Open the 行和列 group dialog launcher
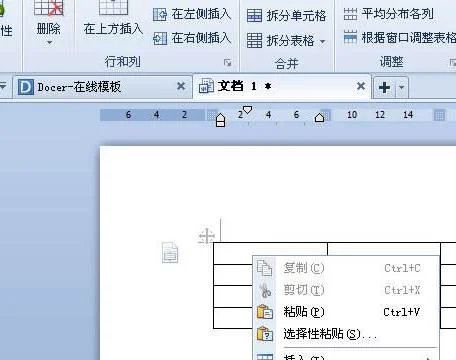 228,62
